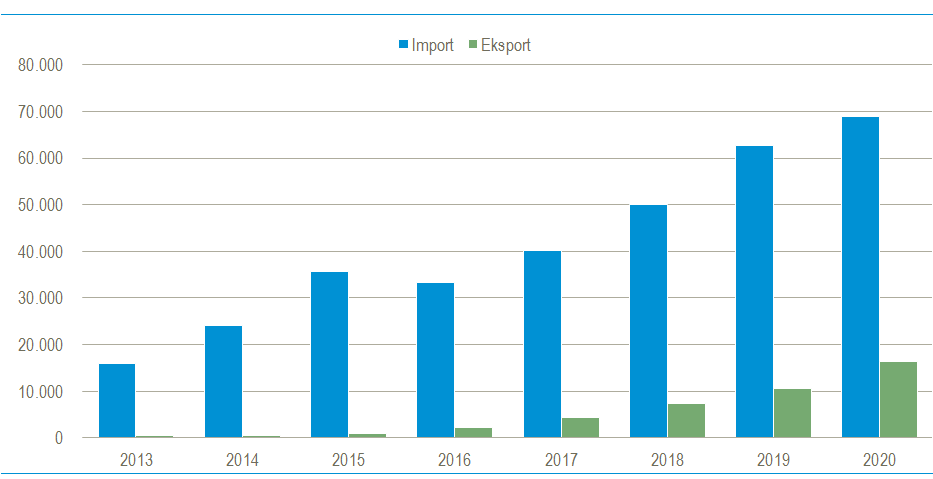Pick the Import bar for 2016

point(435,360)
